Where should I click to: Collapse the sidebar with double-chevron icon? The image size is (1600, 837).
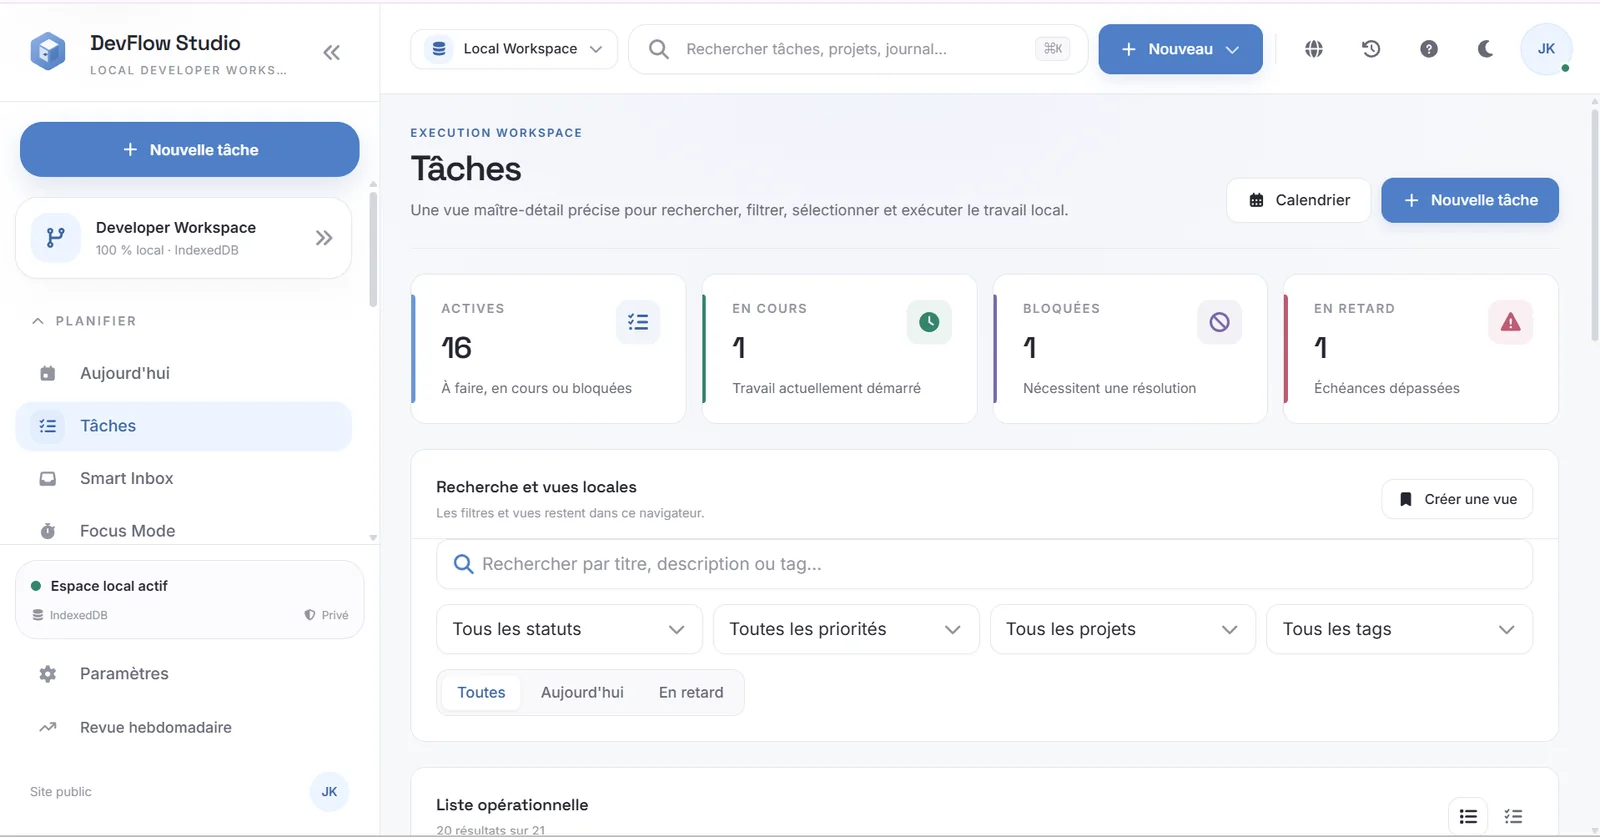tap(332, 52)
